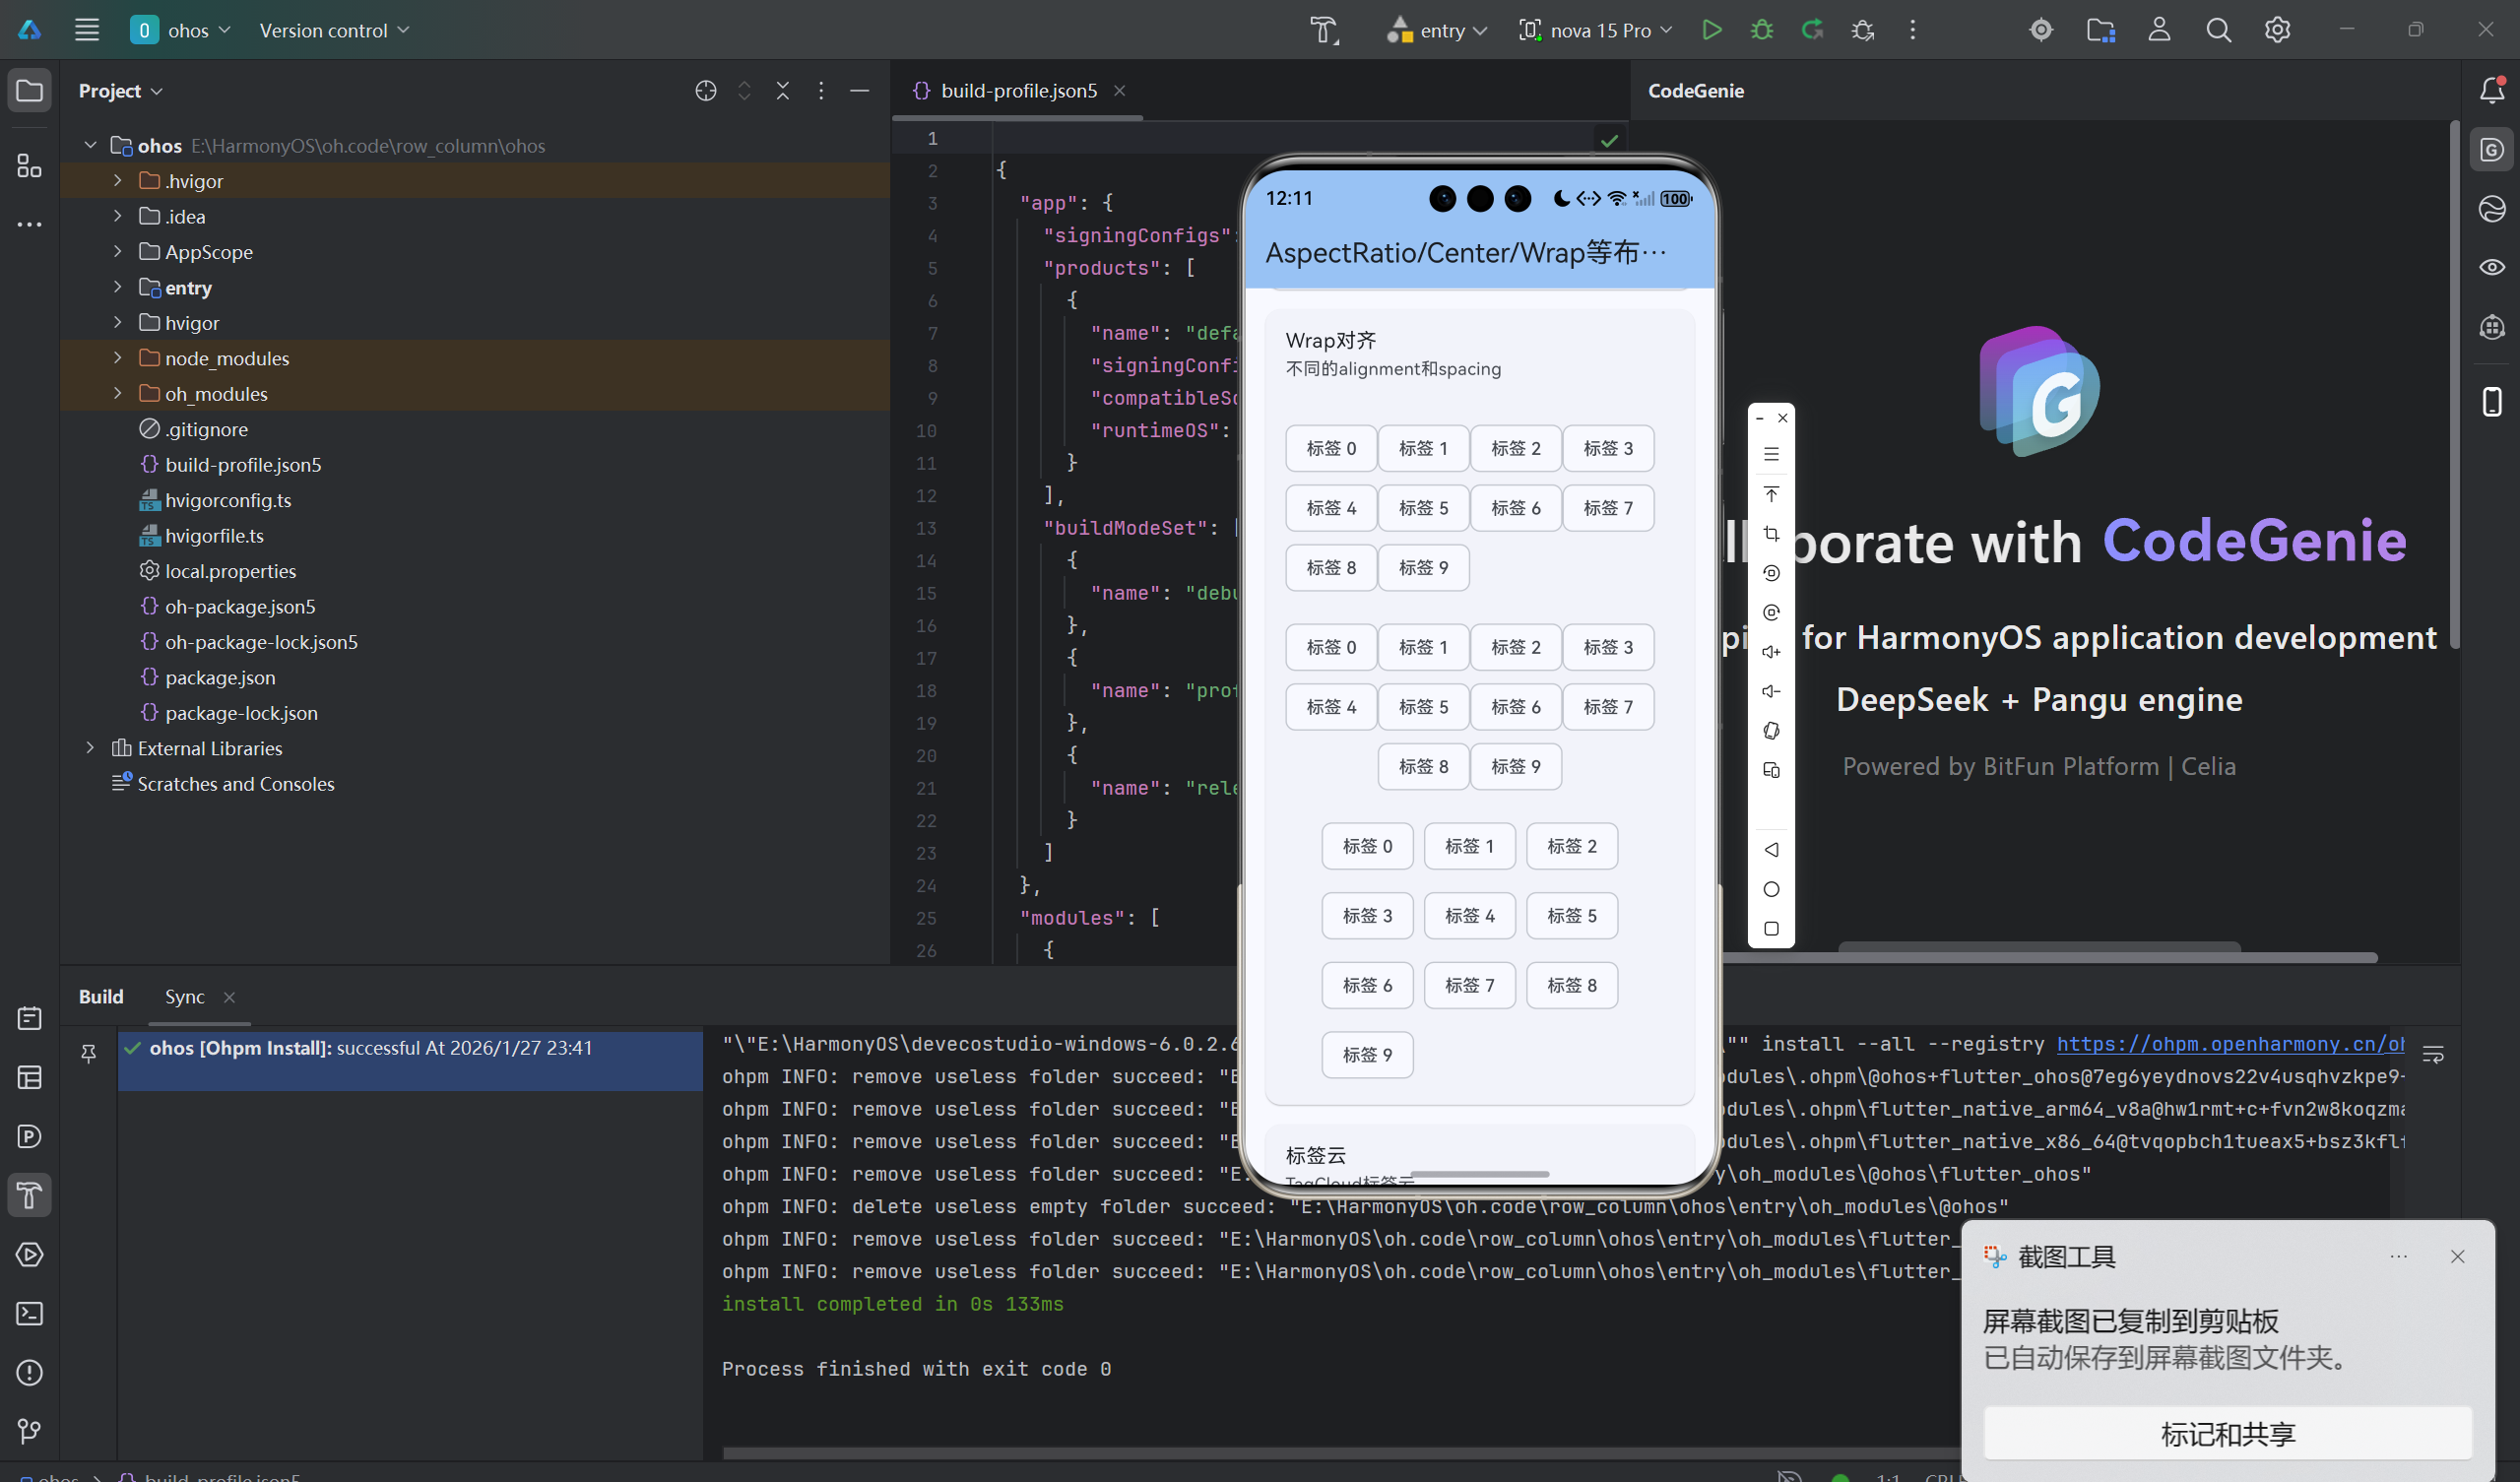The width and height of the screenshot is (2520, 1482).
Task: Toggle the pin in Build panel
Action: tap(88, 1053)
